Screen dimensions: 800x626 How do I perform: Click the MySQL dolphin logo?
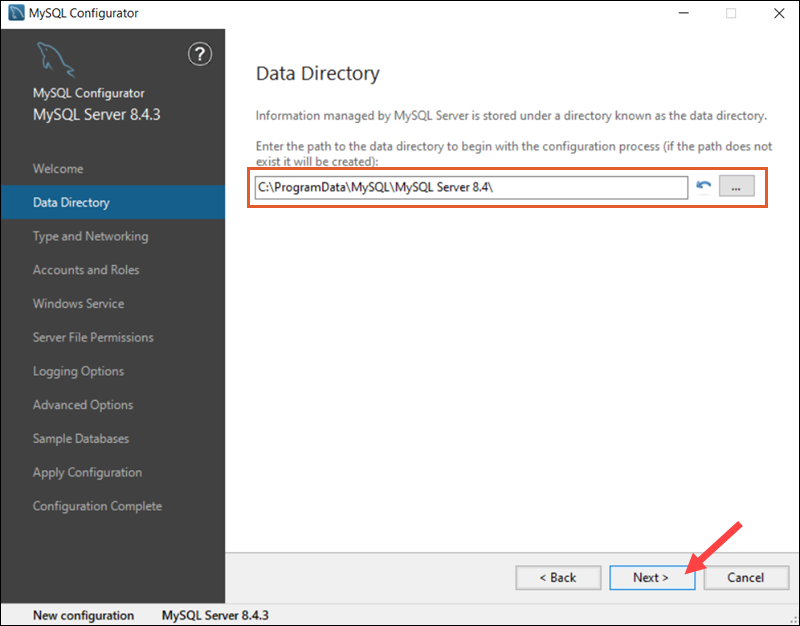click(x=55, y=58)
